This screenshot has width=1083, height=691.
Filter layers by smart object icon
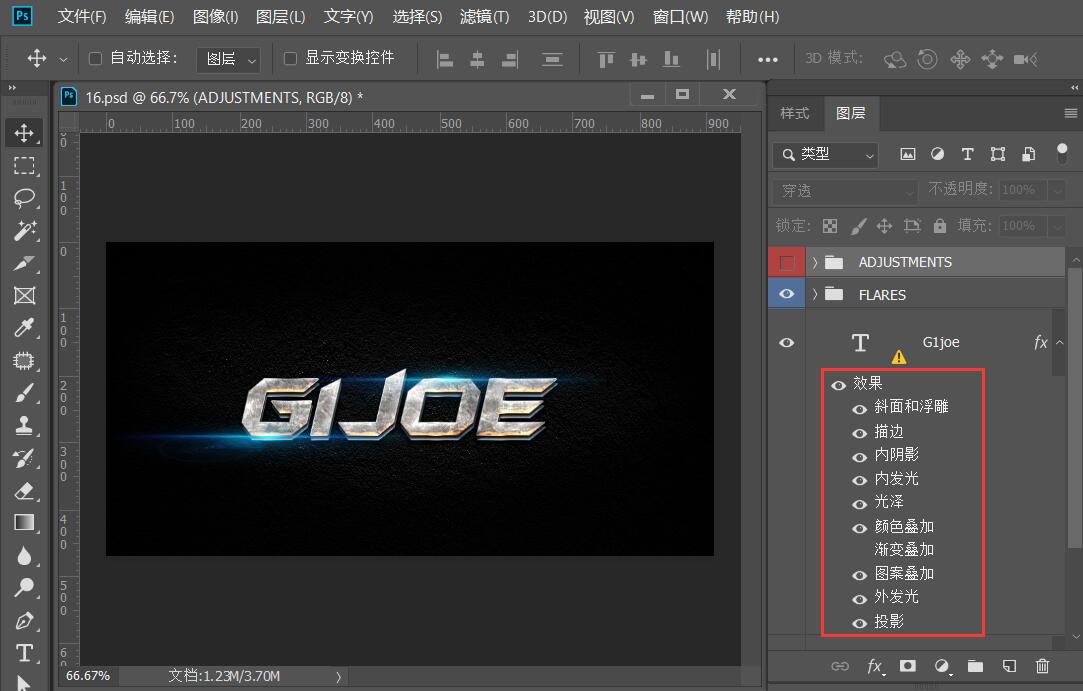pyautogui.click(x=1028, y=154)
